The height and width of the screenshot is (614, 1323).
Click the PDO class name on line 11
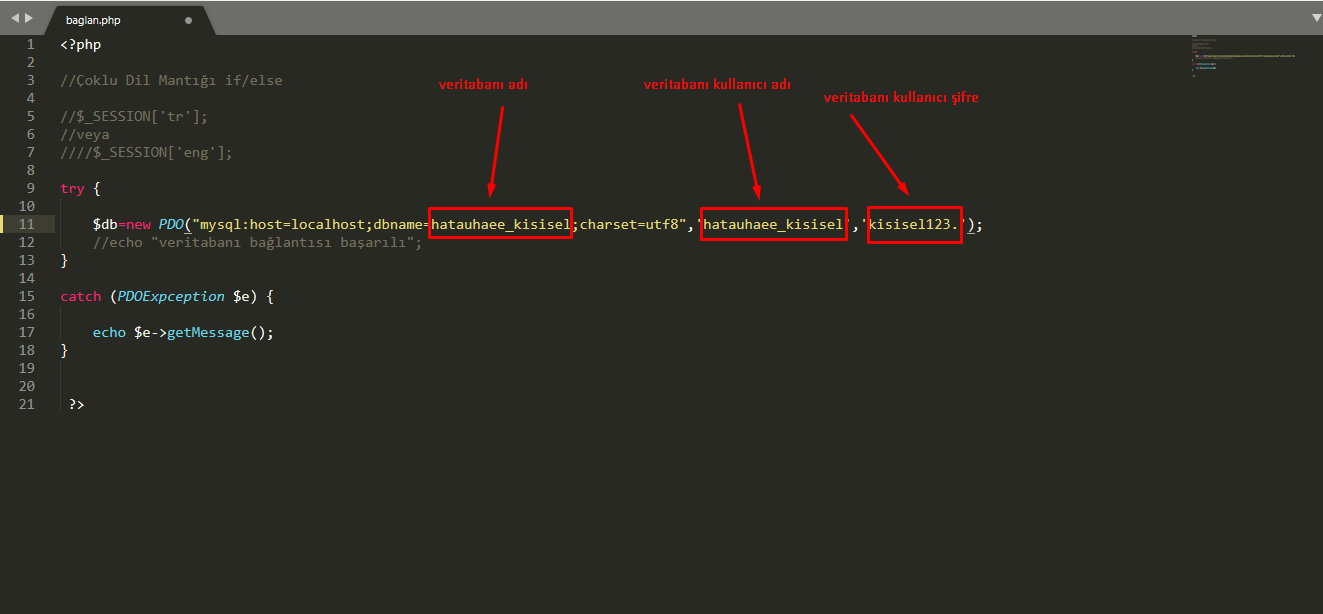coord(171,225)
